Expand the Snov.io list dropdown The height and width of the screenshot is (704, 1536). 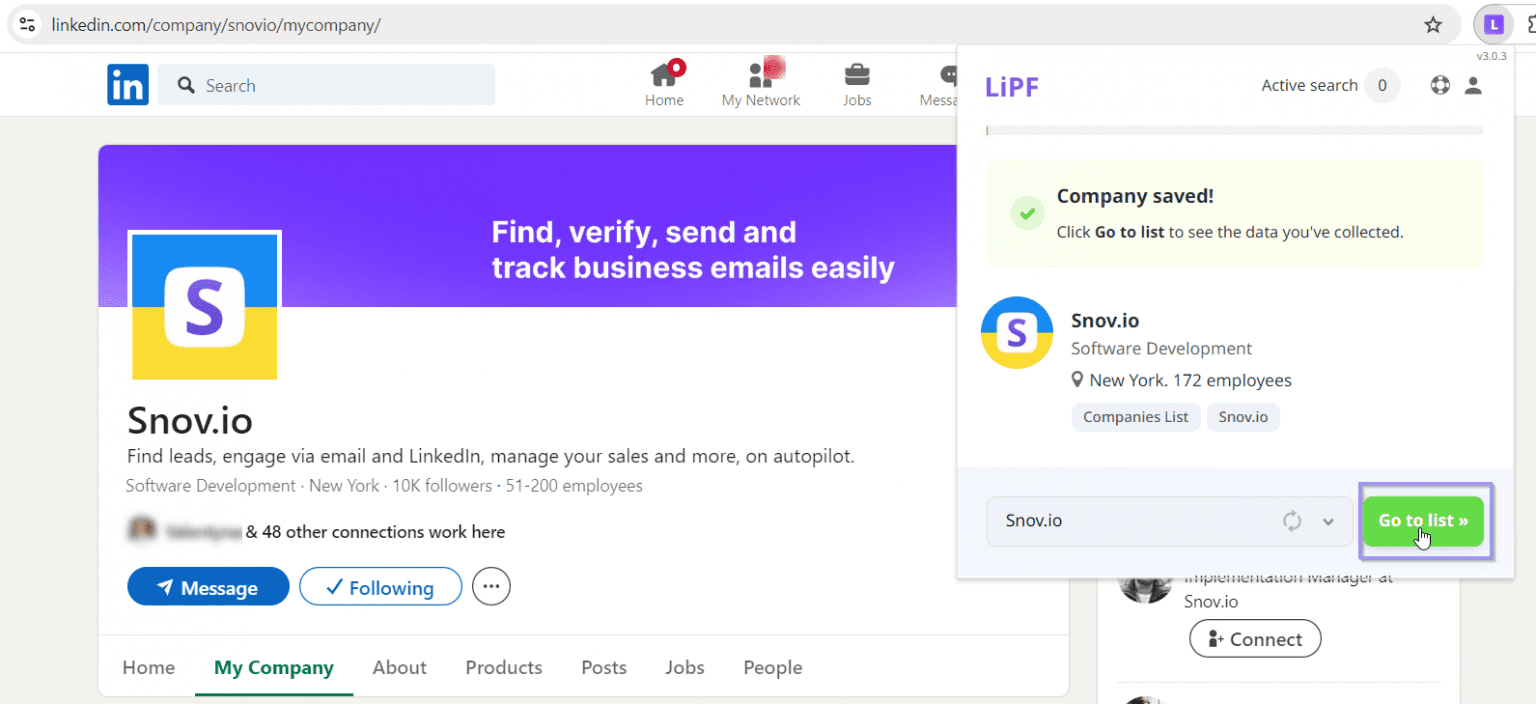coord(1329,521)
